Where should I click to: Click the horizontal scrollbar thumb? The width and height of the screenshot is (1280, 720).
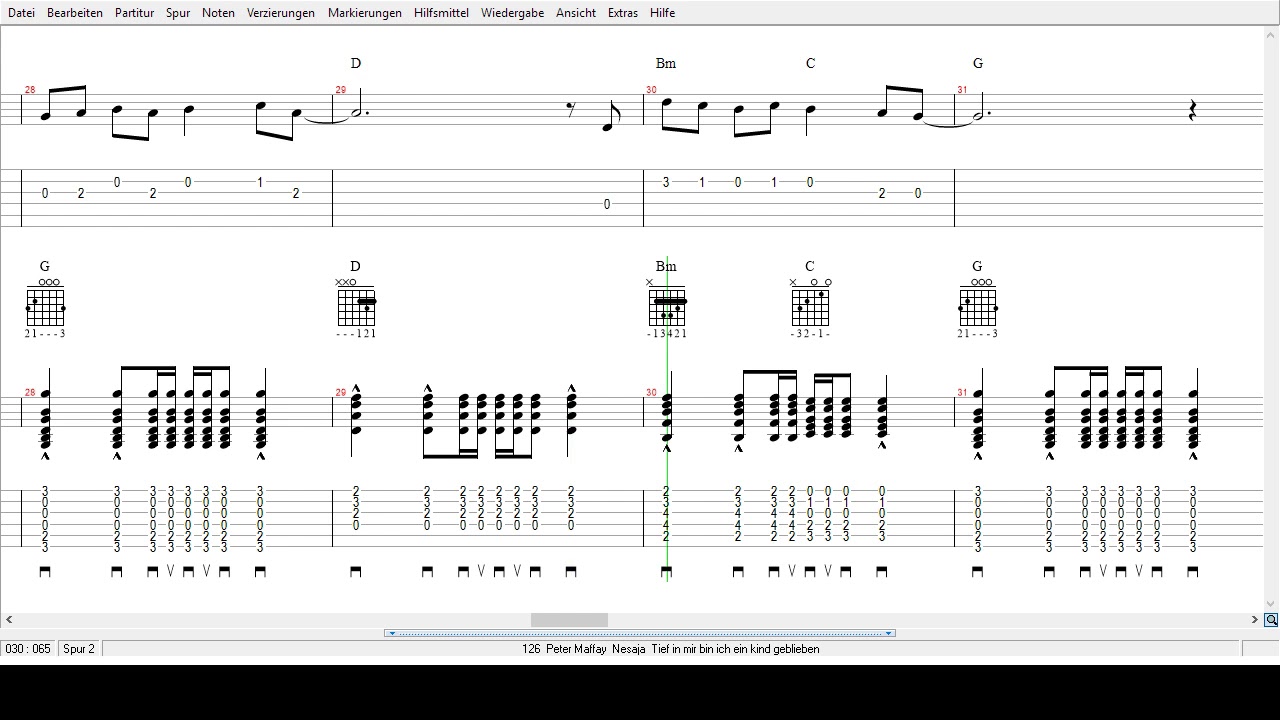pos(569,620)
